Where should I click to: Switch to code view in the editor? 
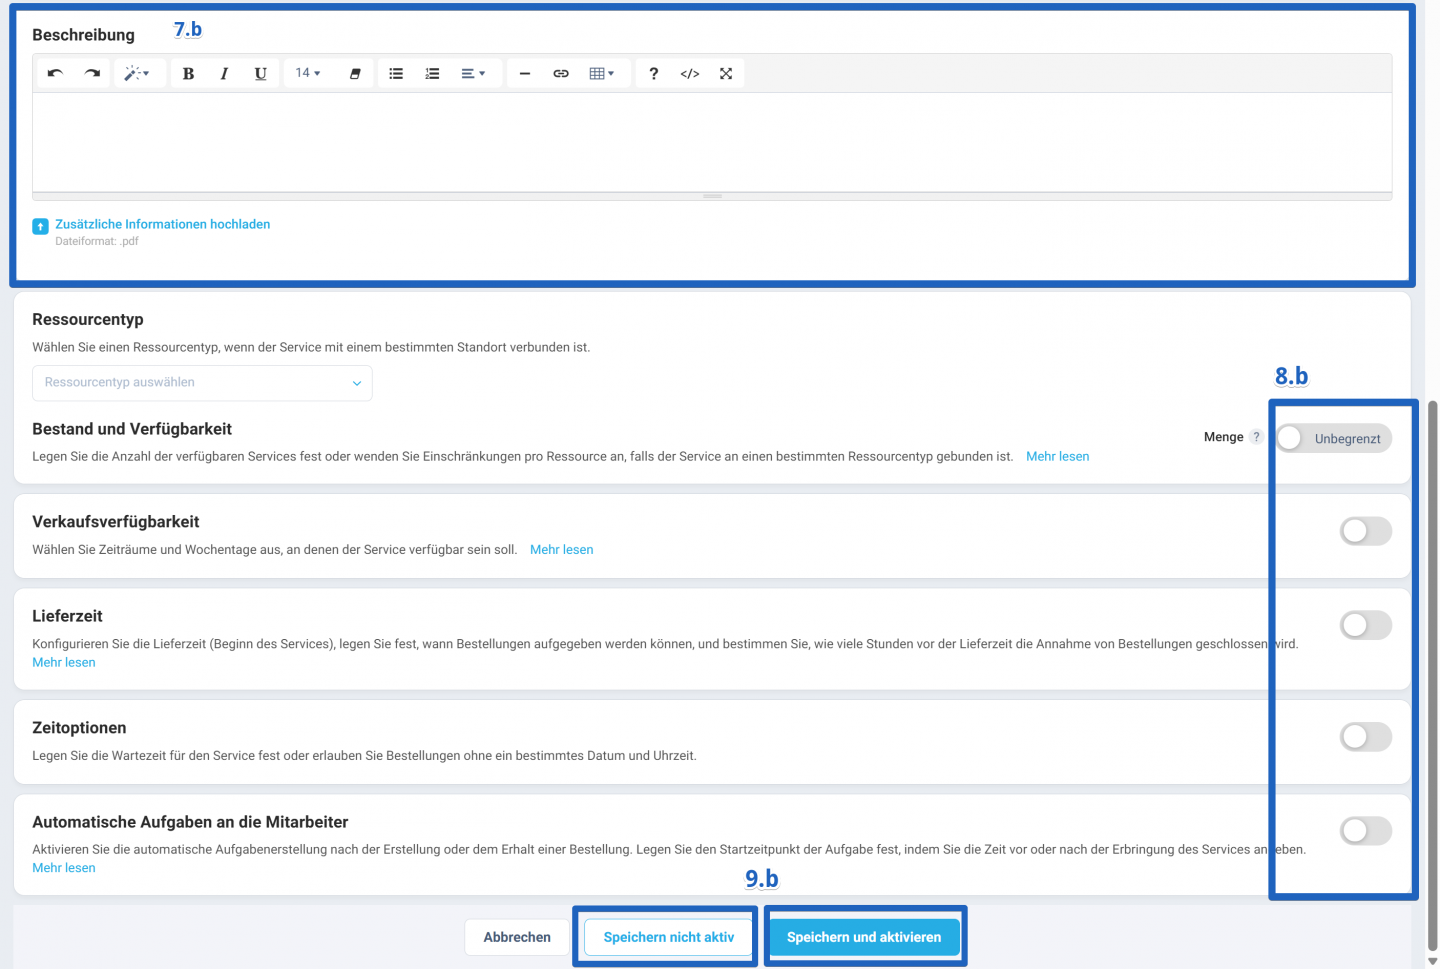click(690, 73)
